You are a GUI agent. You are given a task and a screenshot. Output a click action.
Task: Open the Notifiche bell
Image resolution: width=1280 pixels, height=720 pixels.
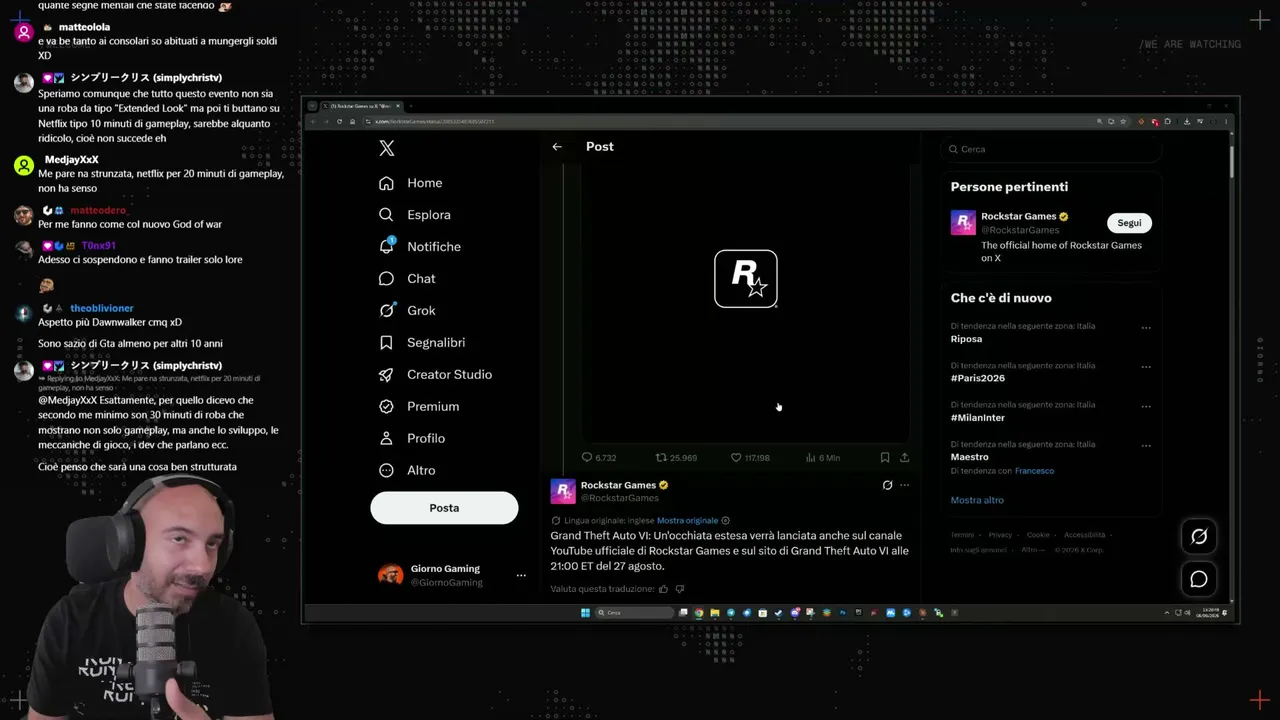(420, 246)
